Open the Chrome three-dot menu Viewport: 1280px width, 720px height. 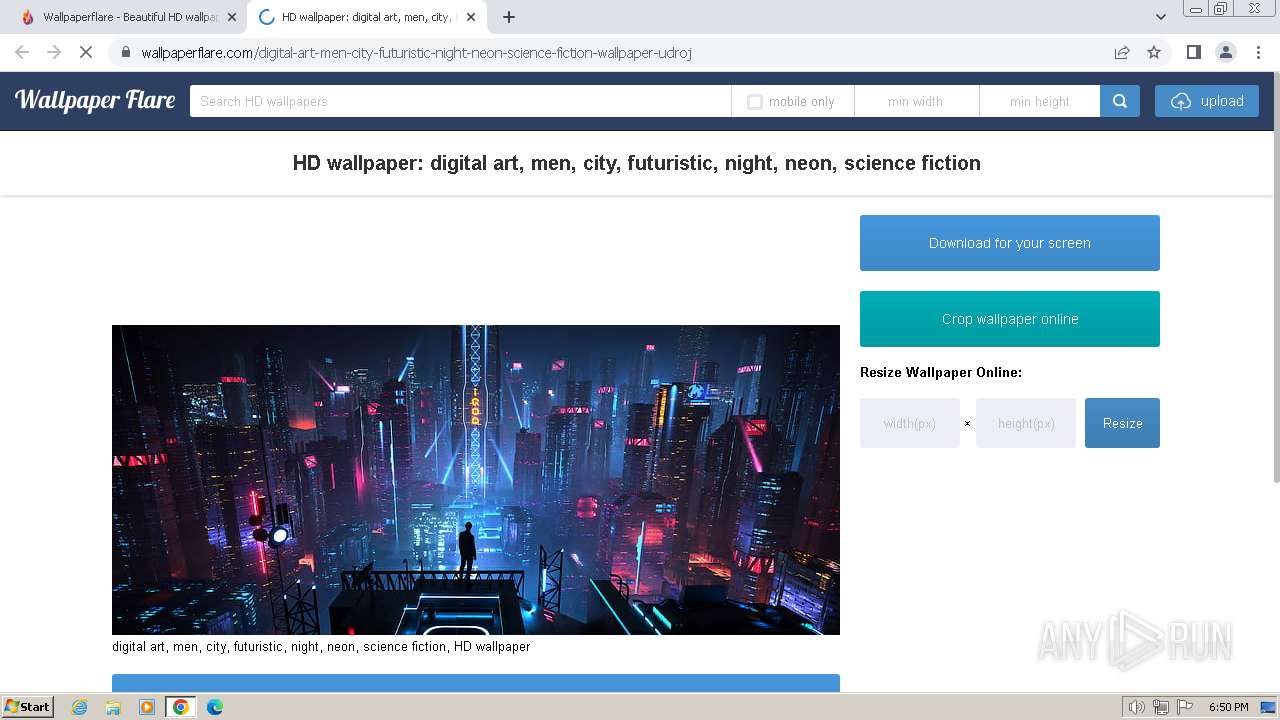pyautogui.click(x=1258, y=52)
